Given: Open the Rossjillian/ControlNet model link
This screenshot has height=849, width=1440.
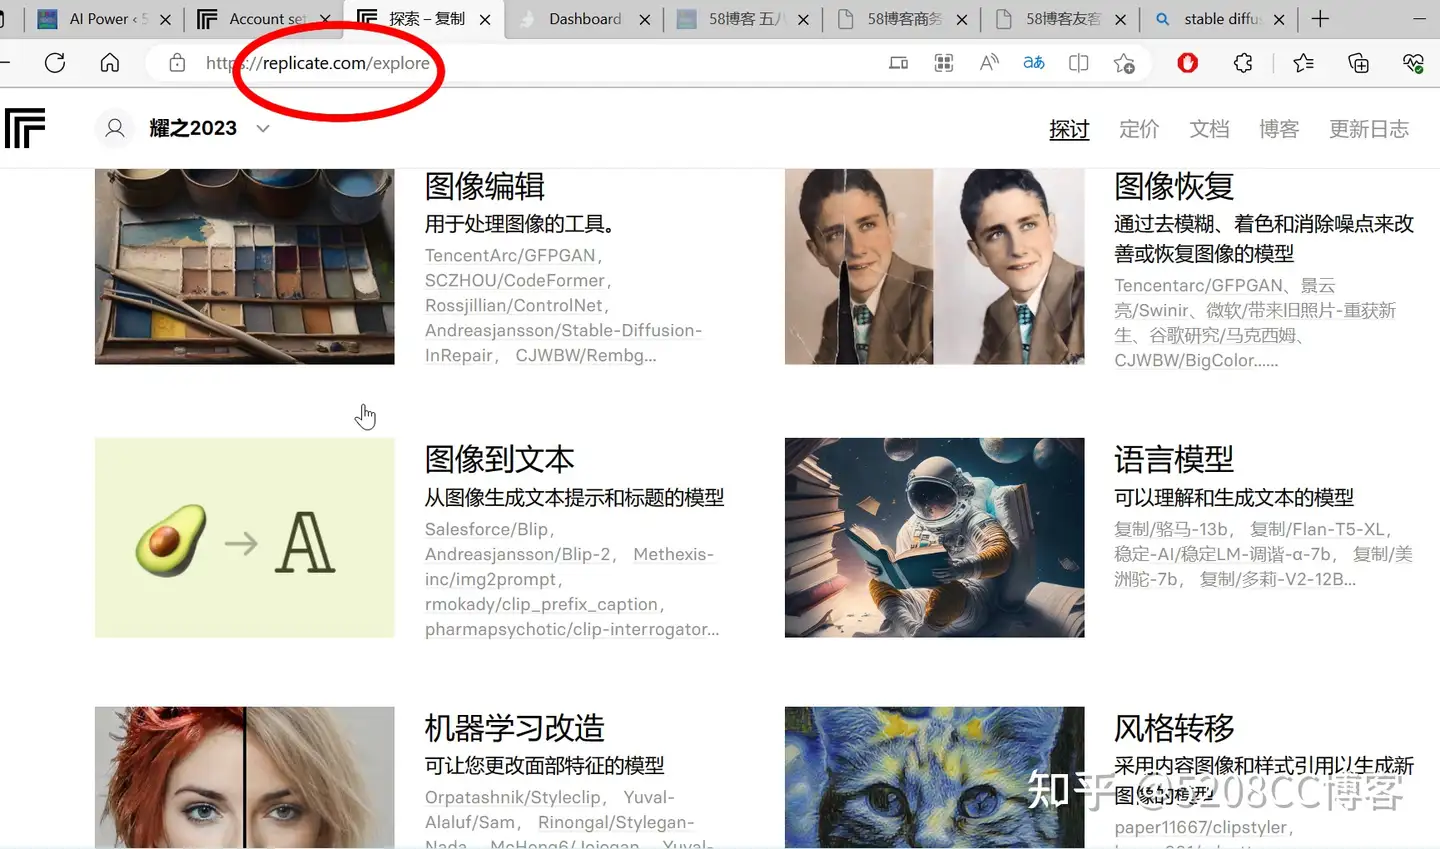Looking at the screenshot, I should [x=514, y=306].
